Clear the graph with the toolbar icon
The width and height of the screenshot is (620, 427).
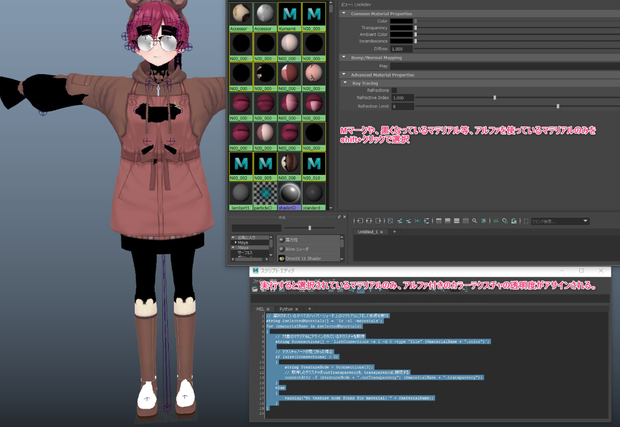tap(390, 221)
